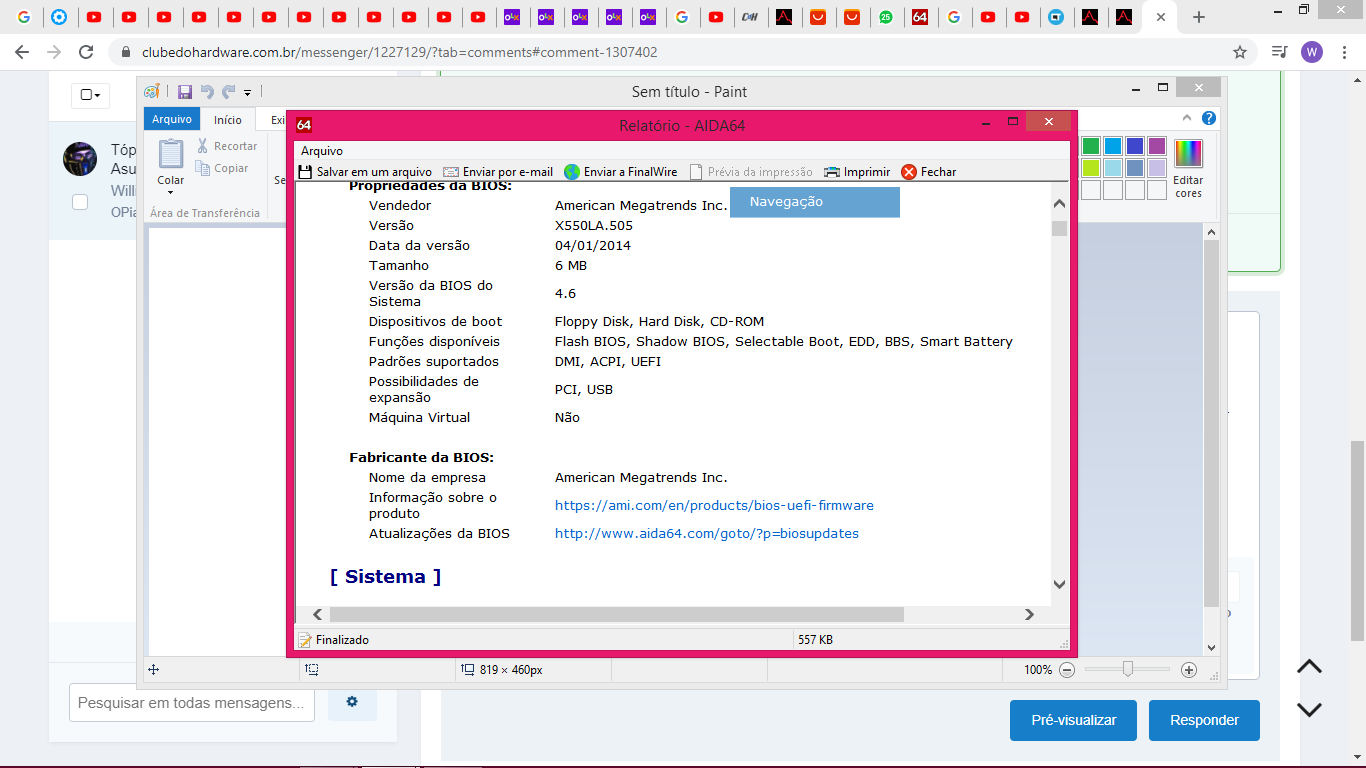Click the AIDA64 64 logo in title bar
The image size is (1366, 768).
click(304, 125)
